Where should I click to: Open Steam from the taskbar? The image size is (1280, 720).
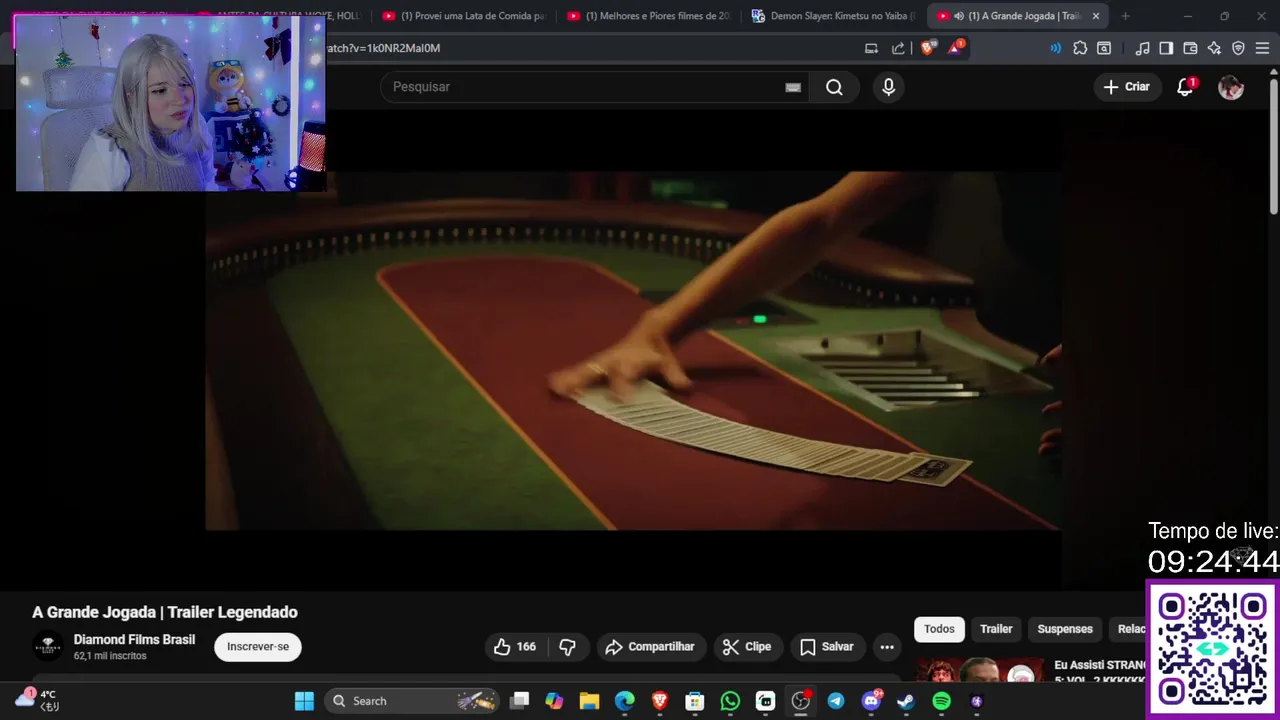tap(906, 701)
